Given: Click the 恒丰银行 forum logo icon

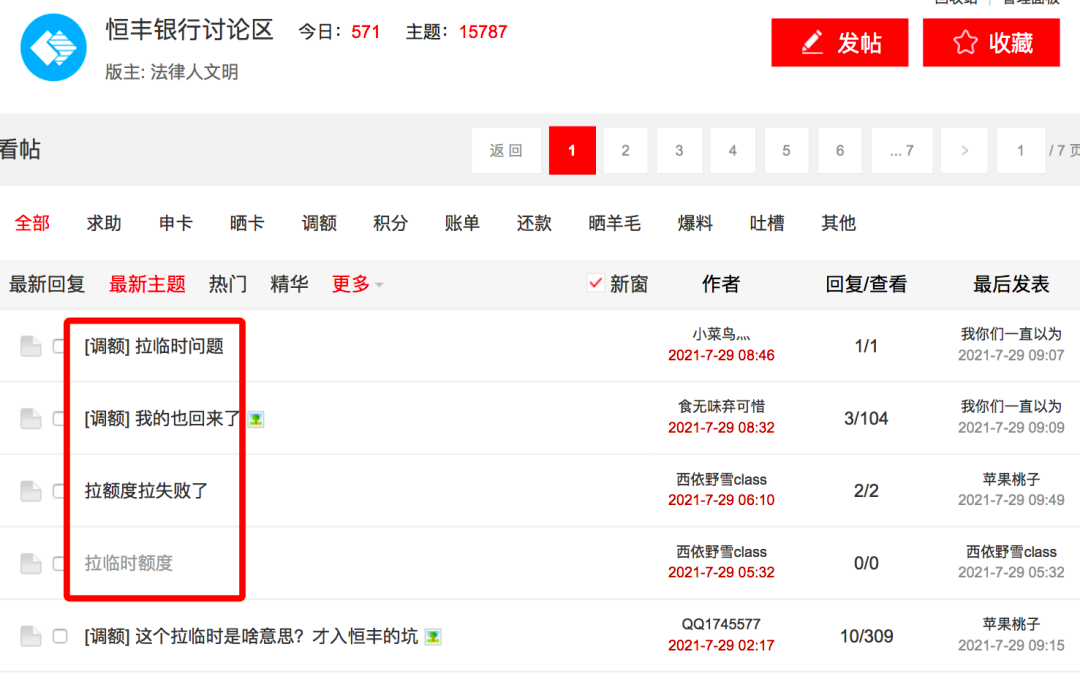Looking at the screenshot, I should 54,47.
